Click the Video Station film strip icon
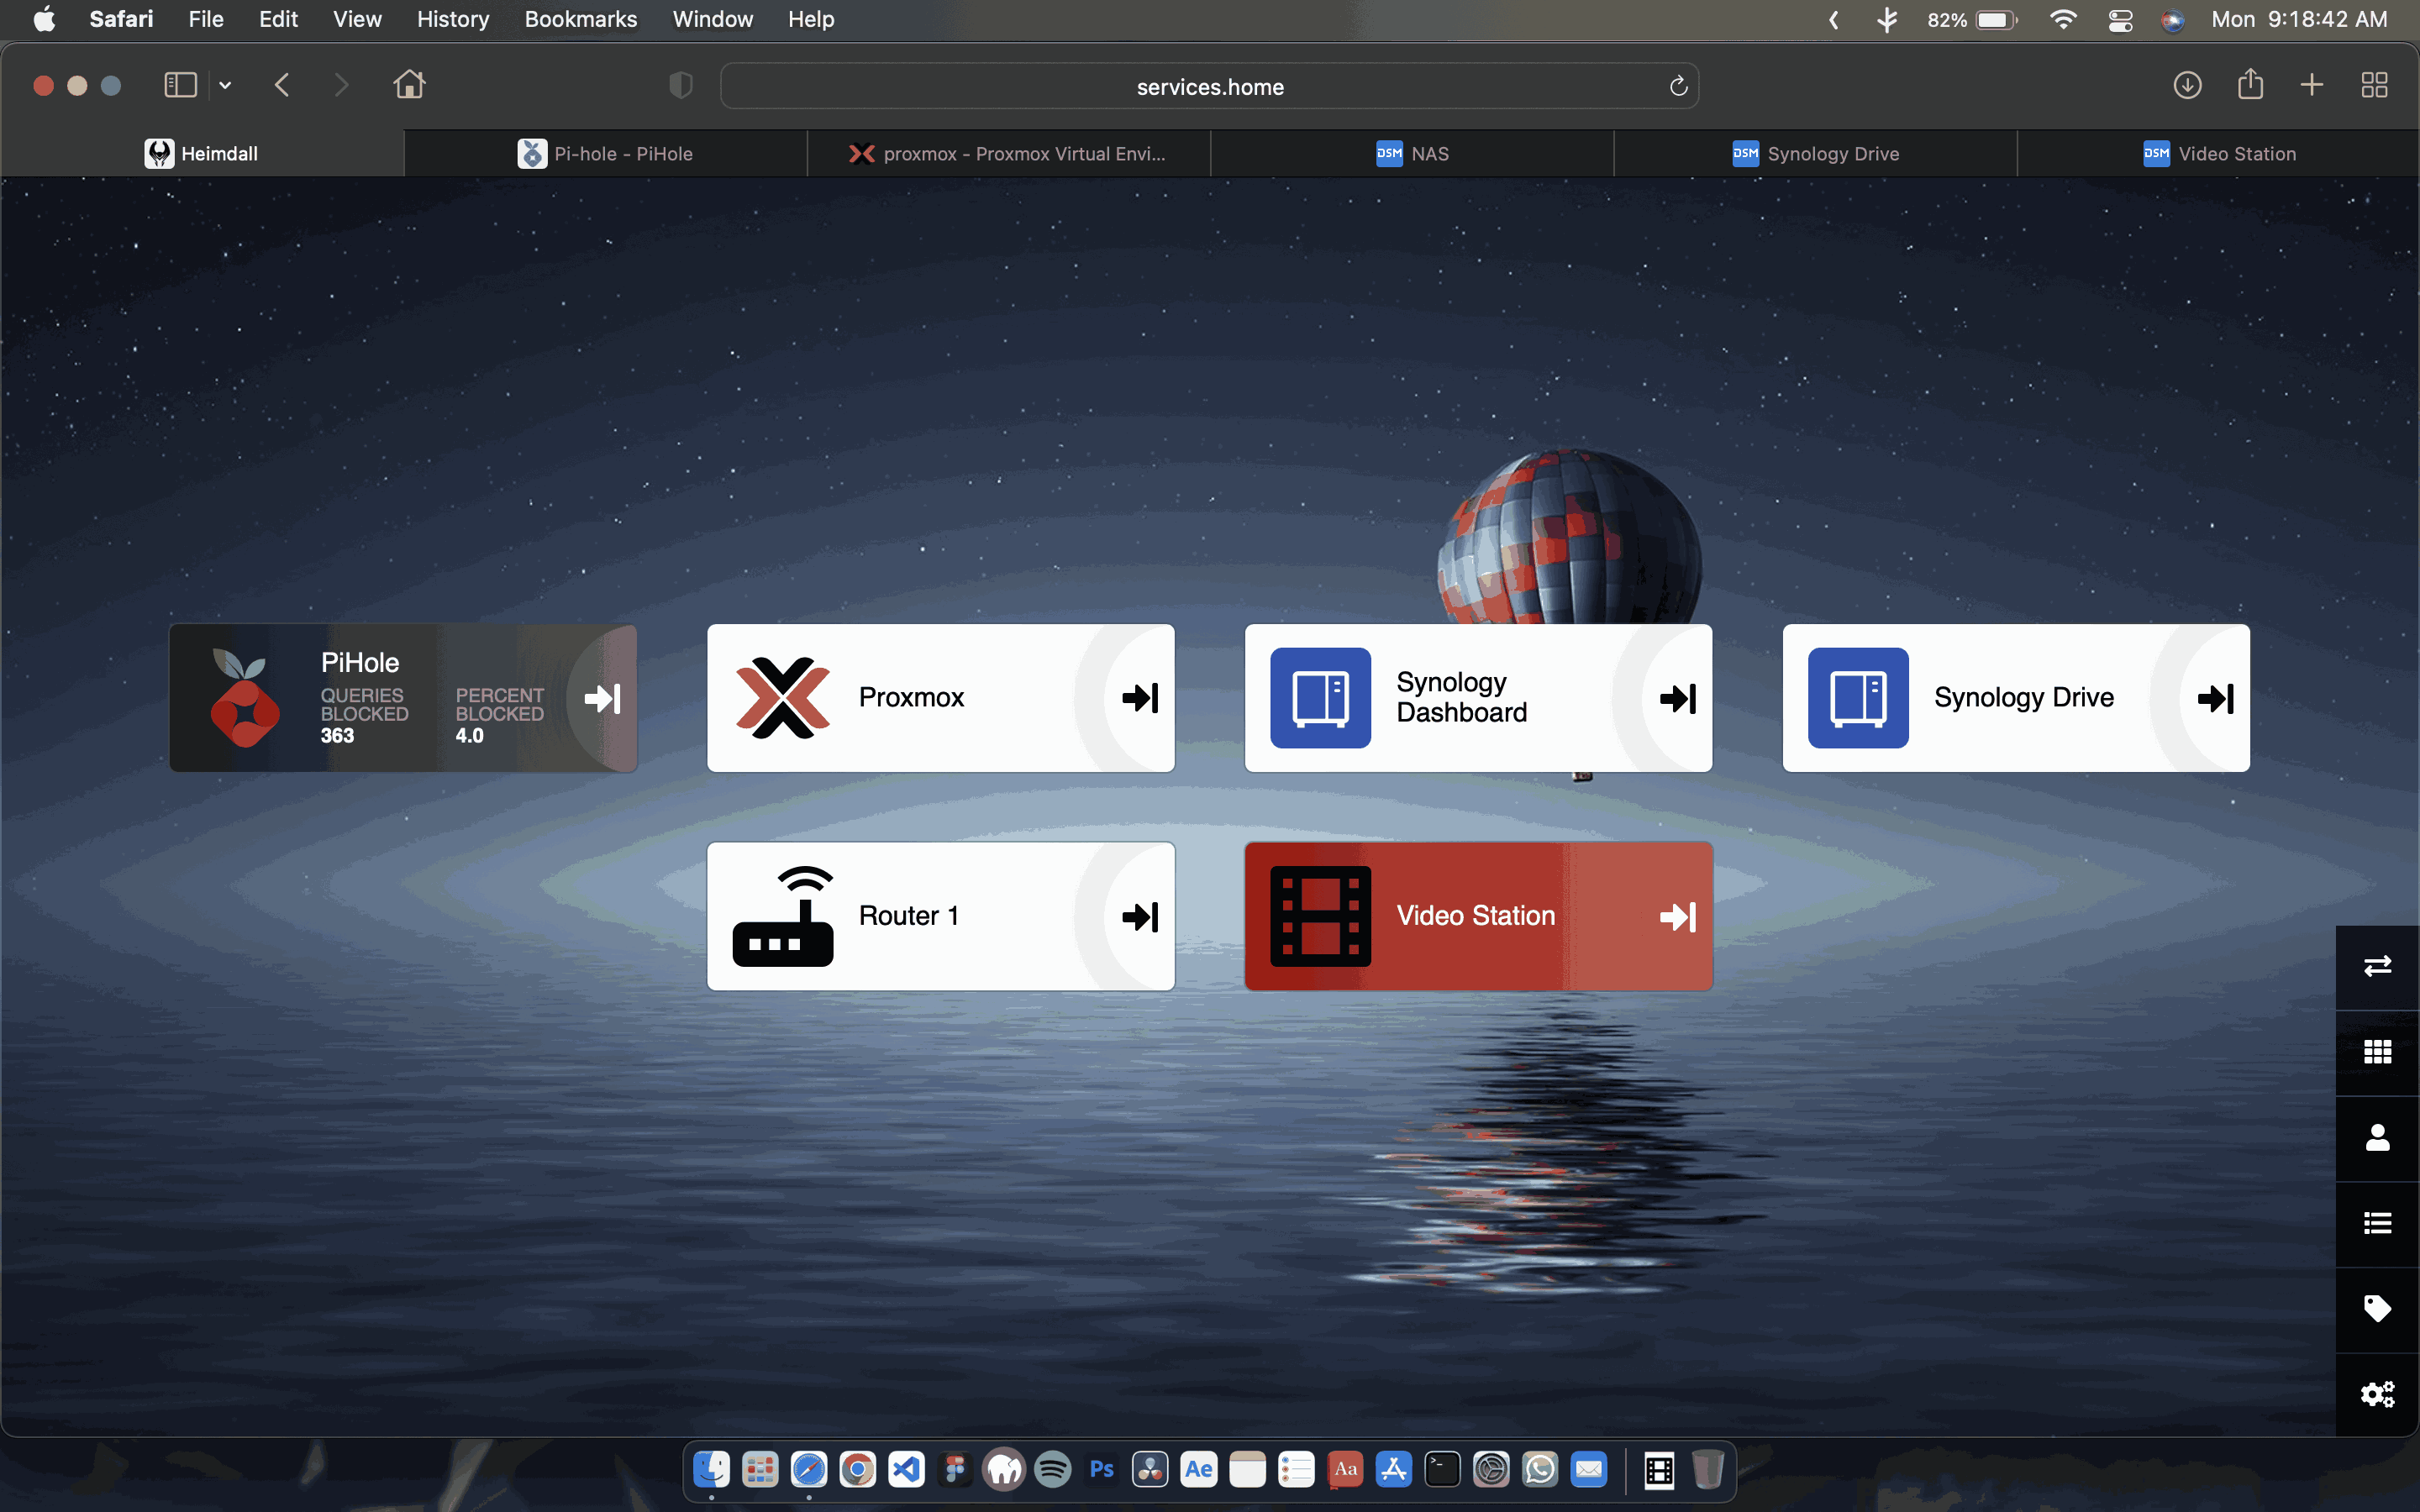 tap(1320, 916)
